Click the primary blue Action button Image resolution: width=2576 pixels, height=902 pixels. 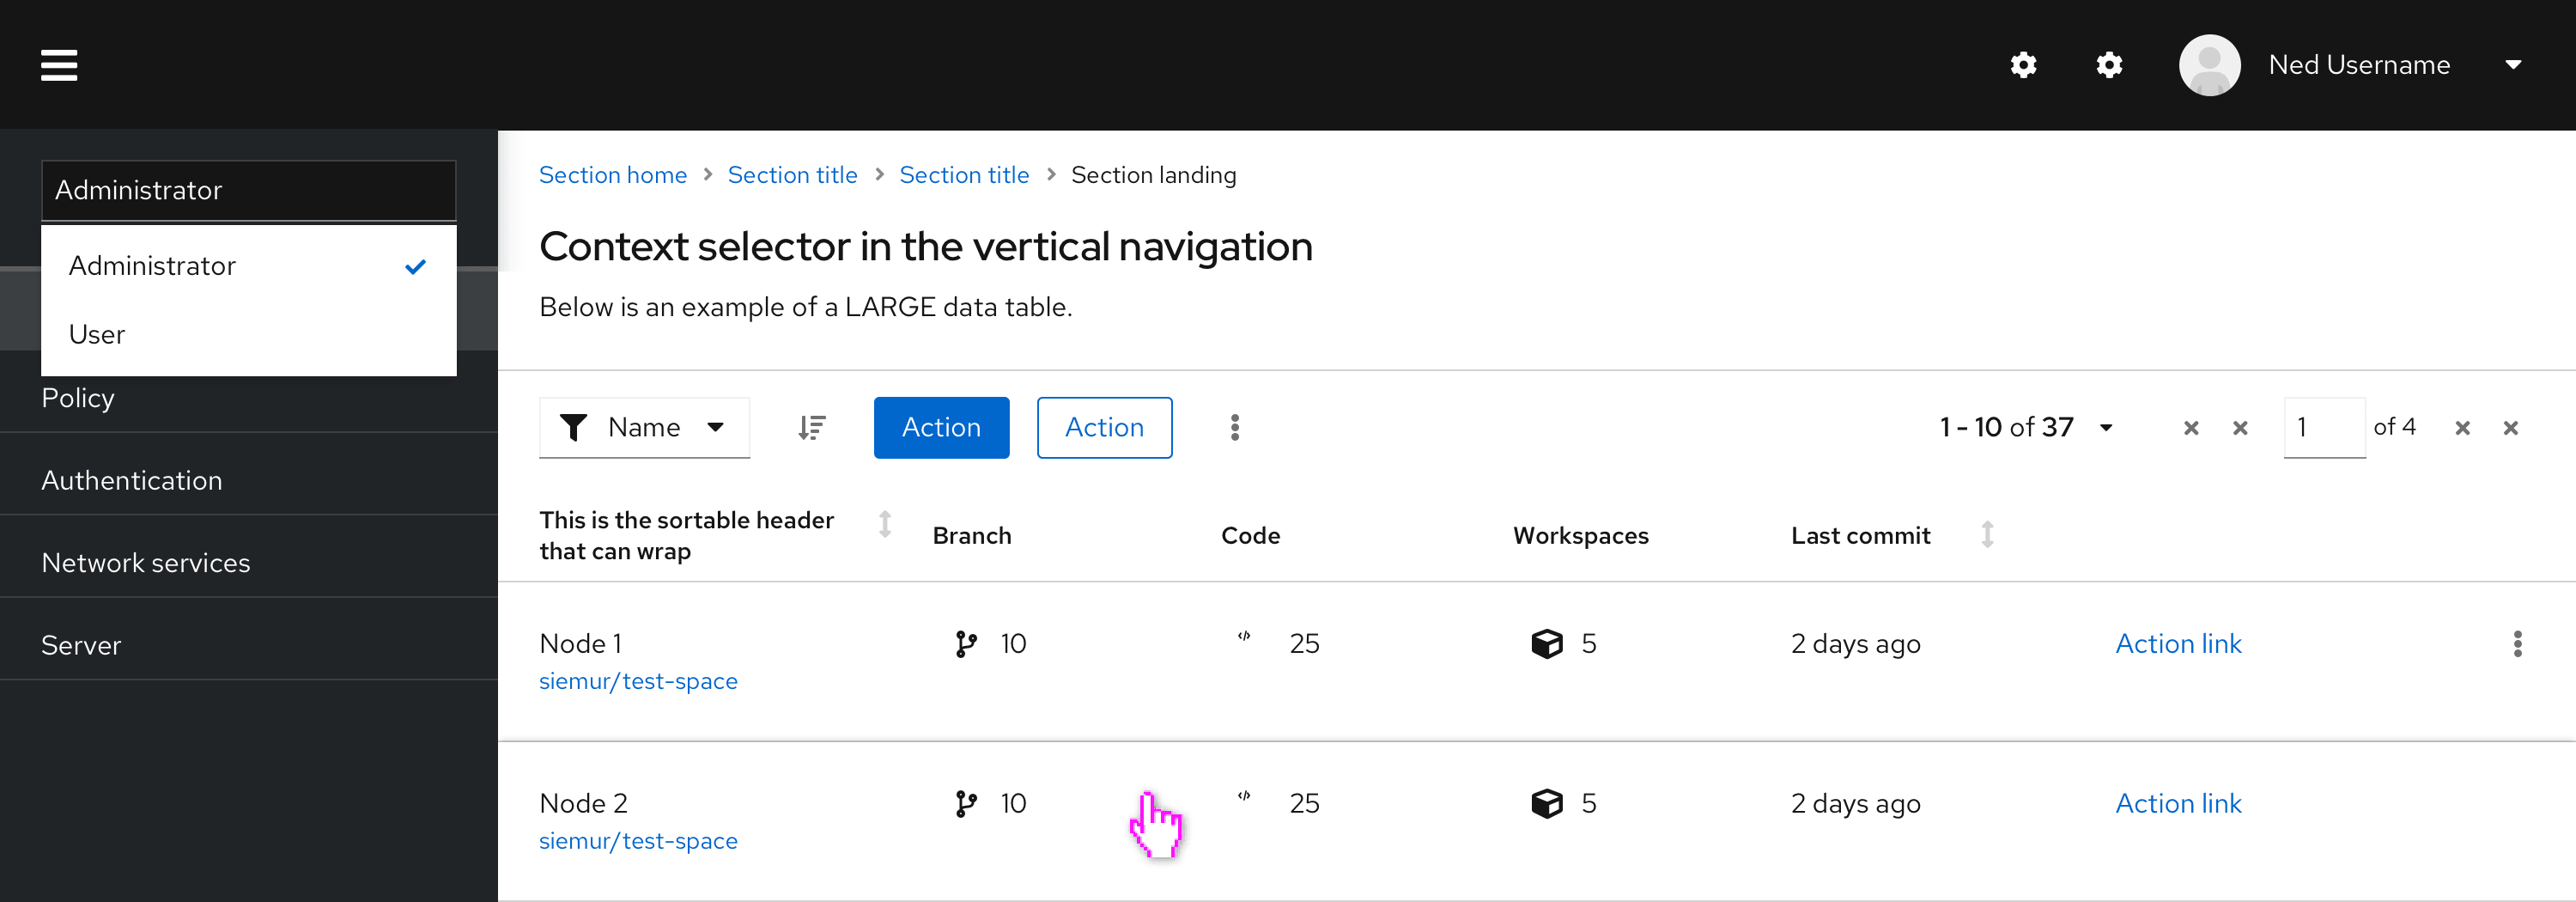941,428
